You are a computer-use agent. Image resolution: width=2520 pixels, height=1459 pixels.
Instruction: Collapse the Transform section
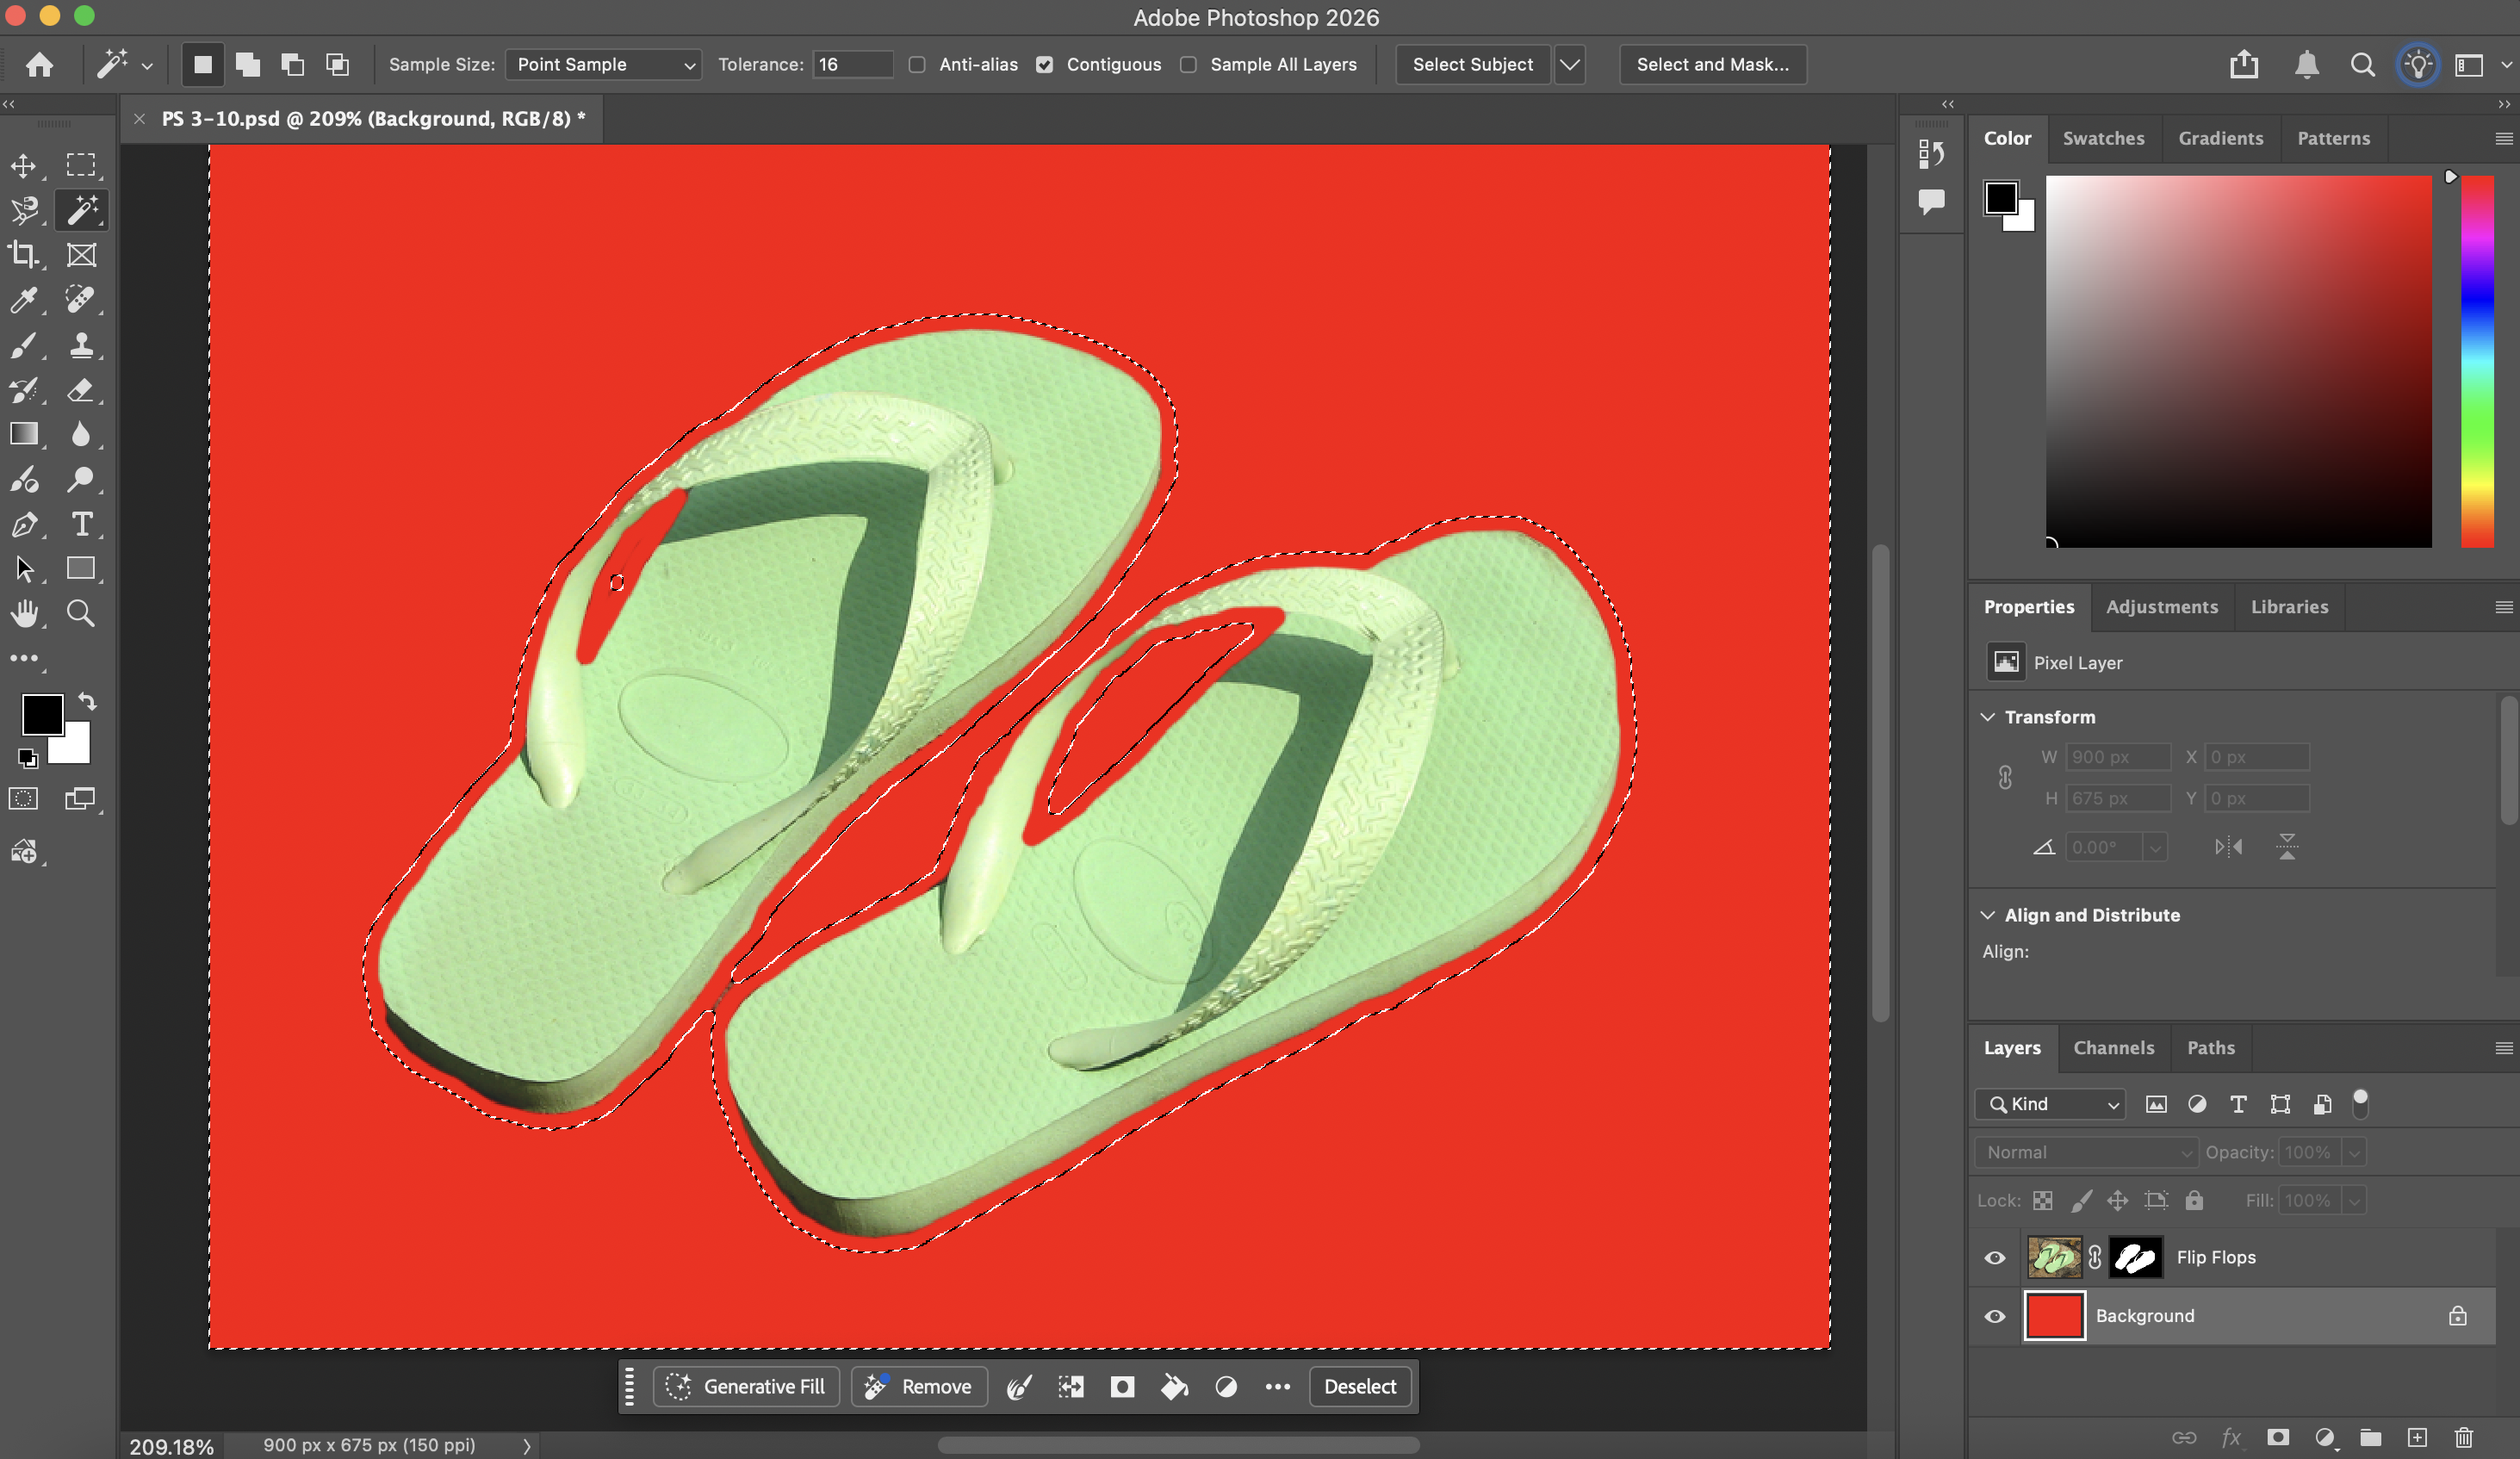point(1987,717)
